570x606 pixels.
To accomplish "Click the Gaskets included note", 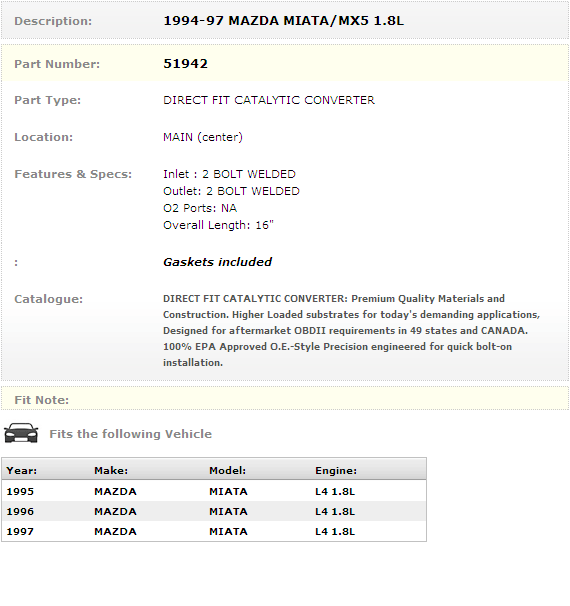I will pos(218,262).
